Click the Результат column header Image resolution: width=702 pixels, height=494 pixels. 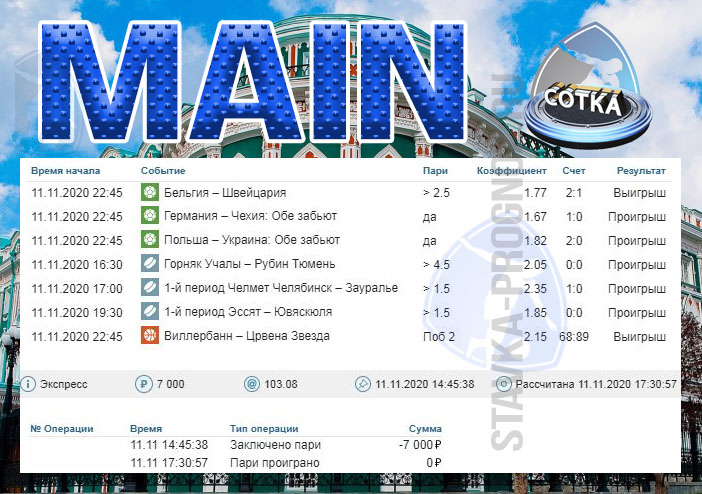click(641, 171)
